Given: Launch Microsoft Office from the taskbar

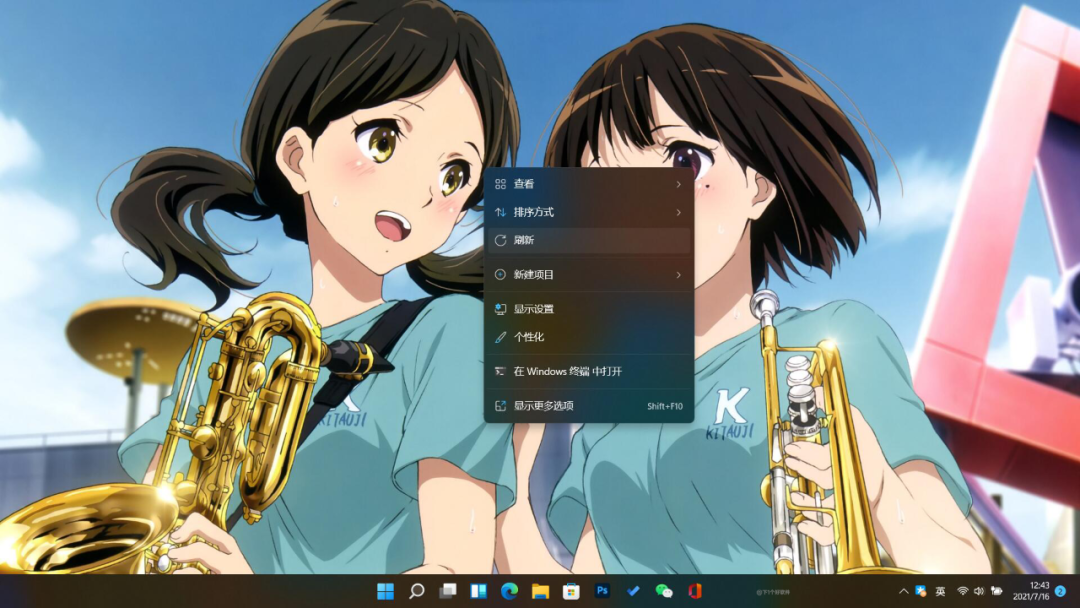Looking at the screenshot, I should [x=694, y=591].
